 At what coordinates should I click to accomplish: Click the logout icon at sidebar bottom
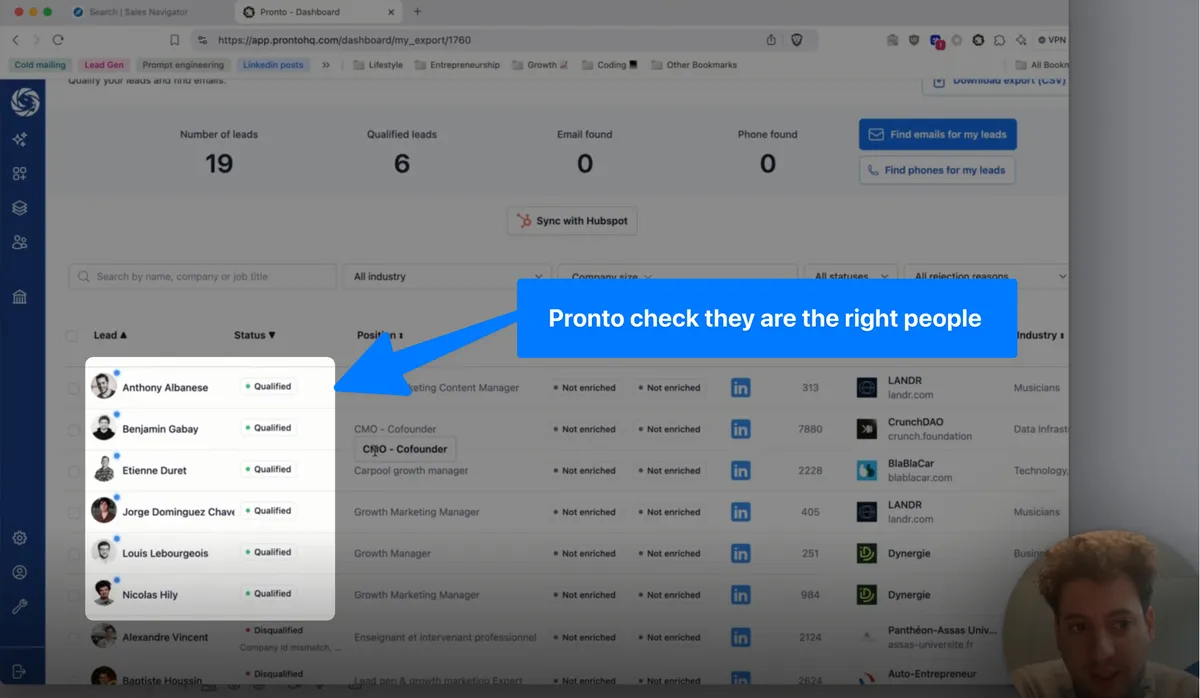(20, 671)
